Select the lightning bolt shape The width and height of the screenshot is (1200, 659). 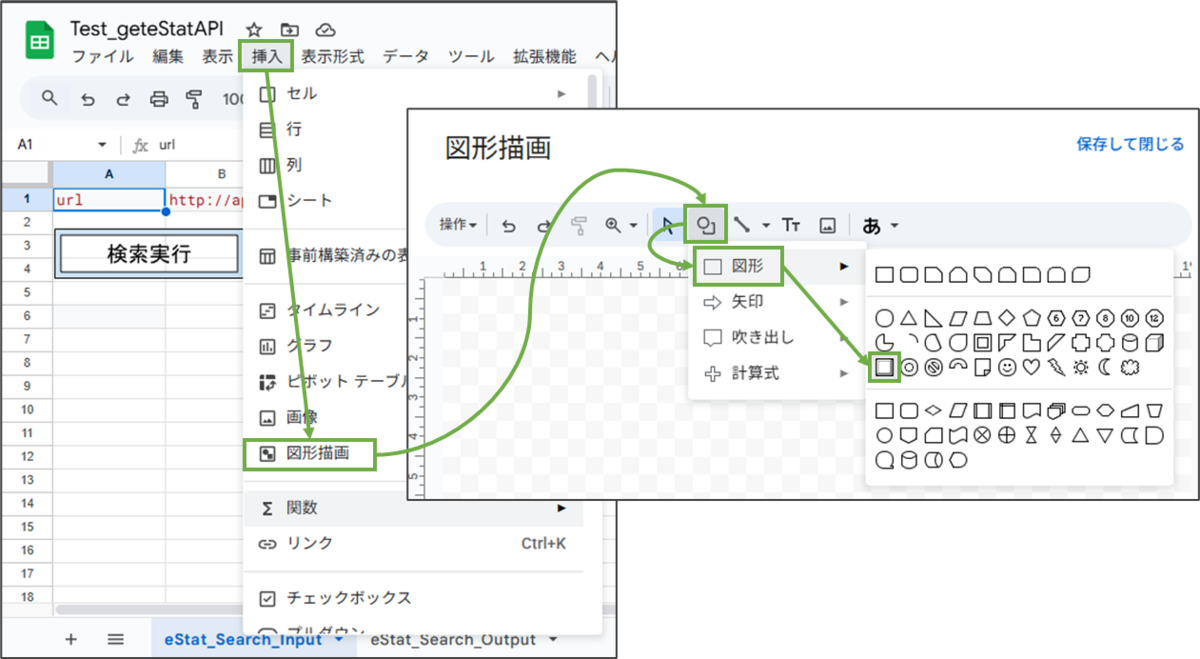pyautogui.click(x=1057, y=367)
